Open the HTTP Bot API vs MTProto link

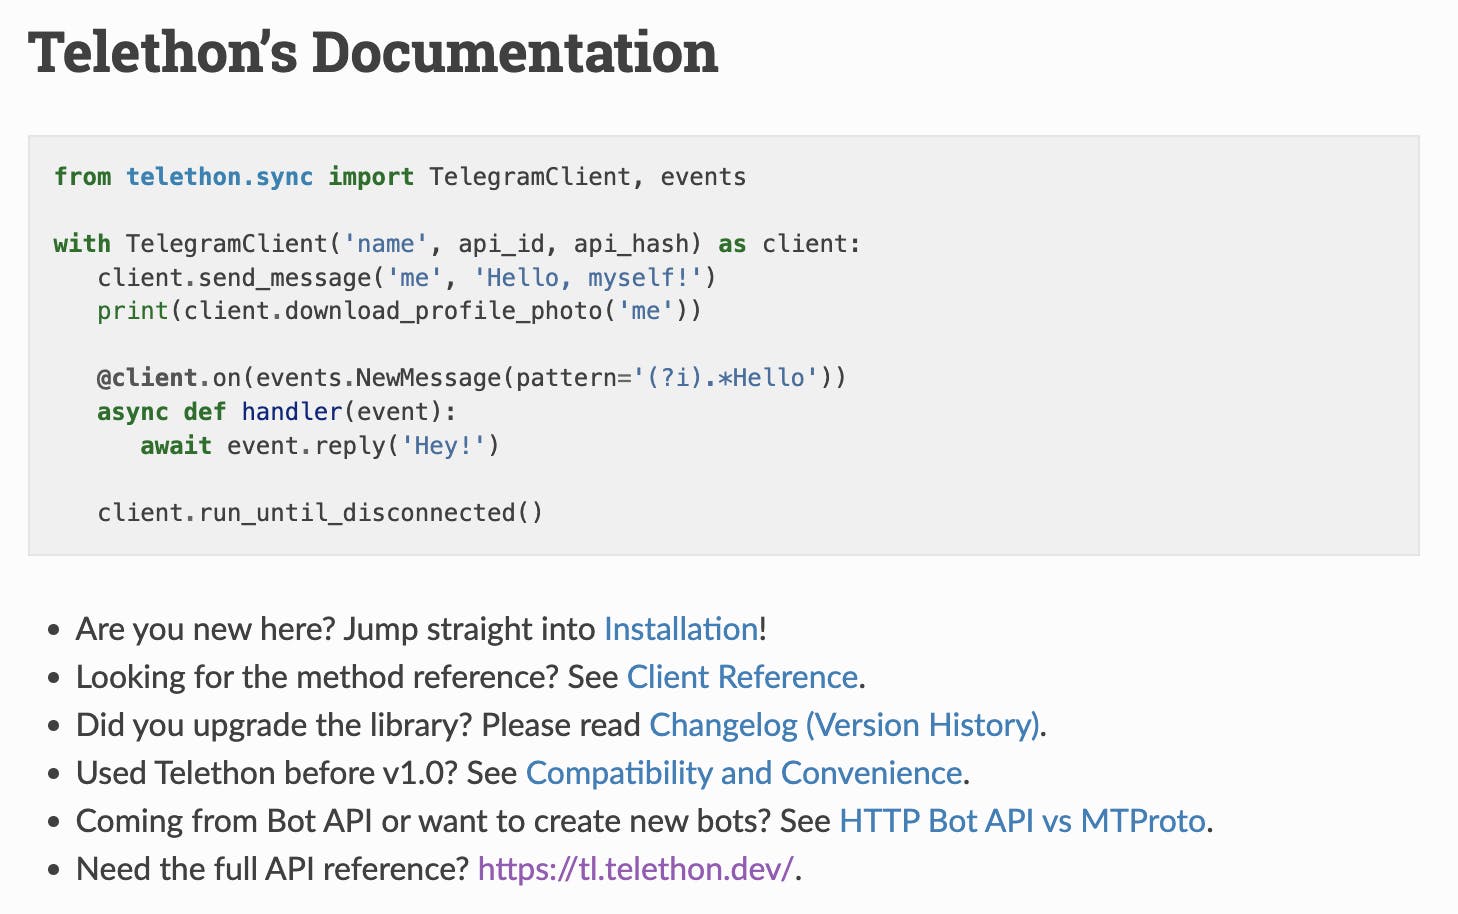pos(1022,821)
